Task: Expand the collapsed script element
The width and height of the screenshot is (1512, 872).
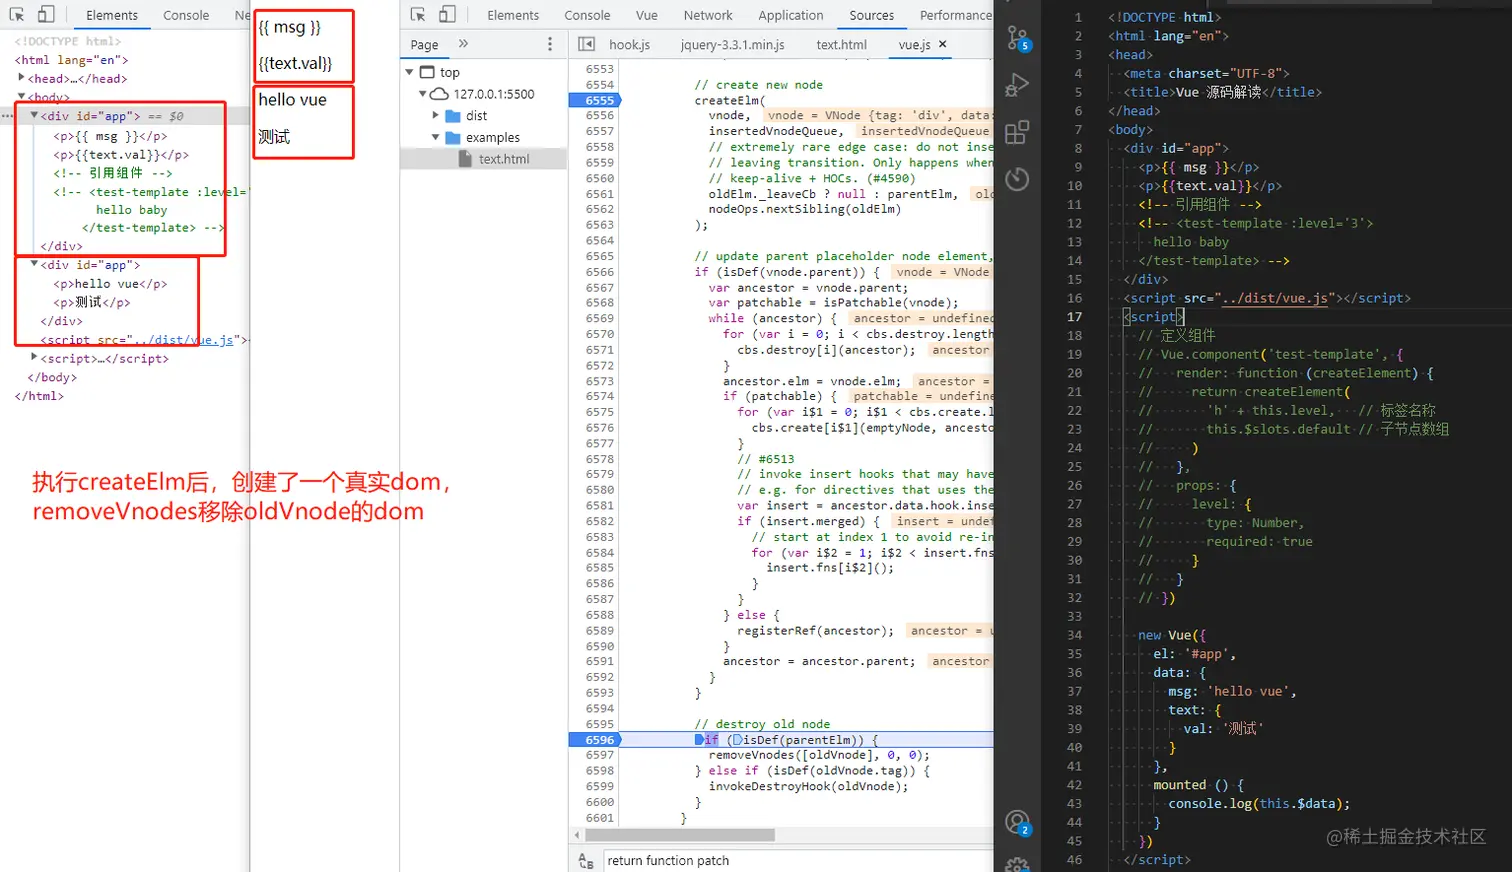Action: pos(34,358)
